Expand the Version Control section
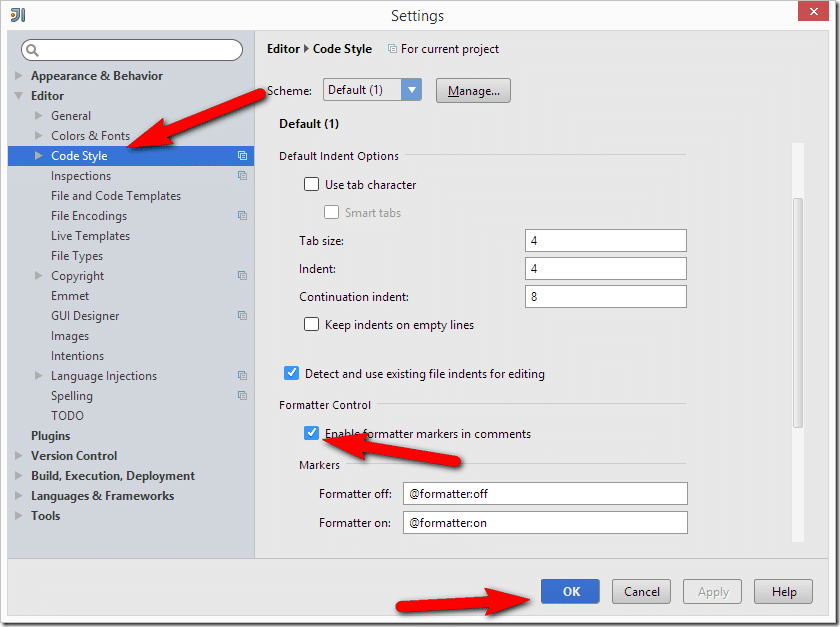 point(19,456)
